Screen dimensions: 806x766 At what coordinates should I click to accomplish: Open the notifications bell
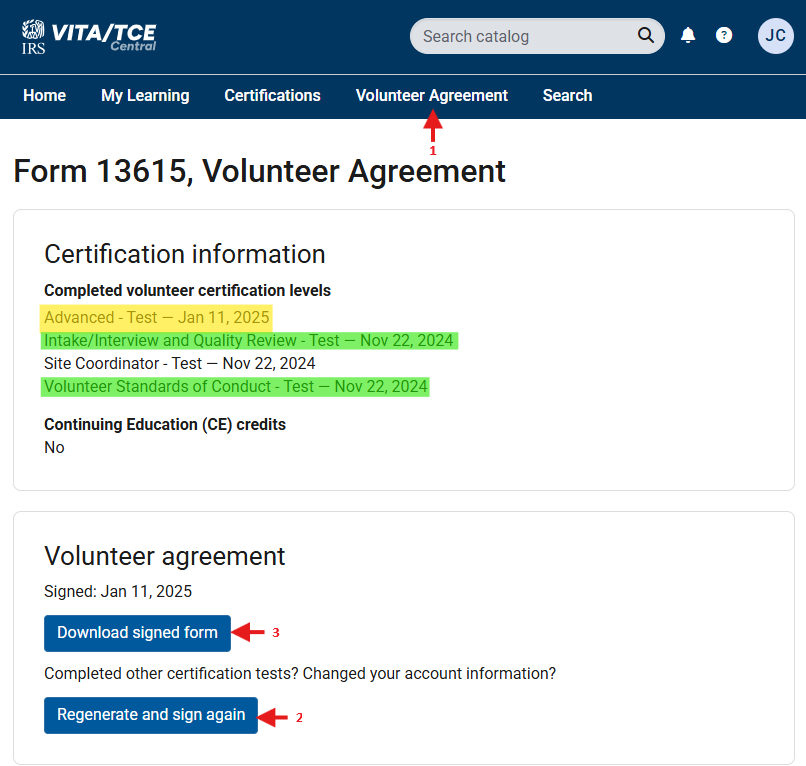pos(688,35)
